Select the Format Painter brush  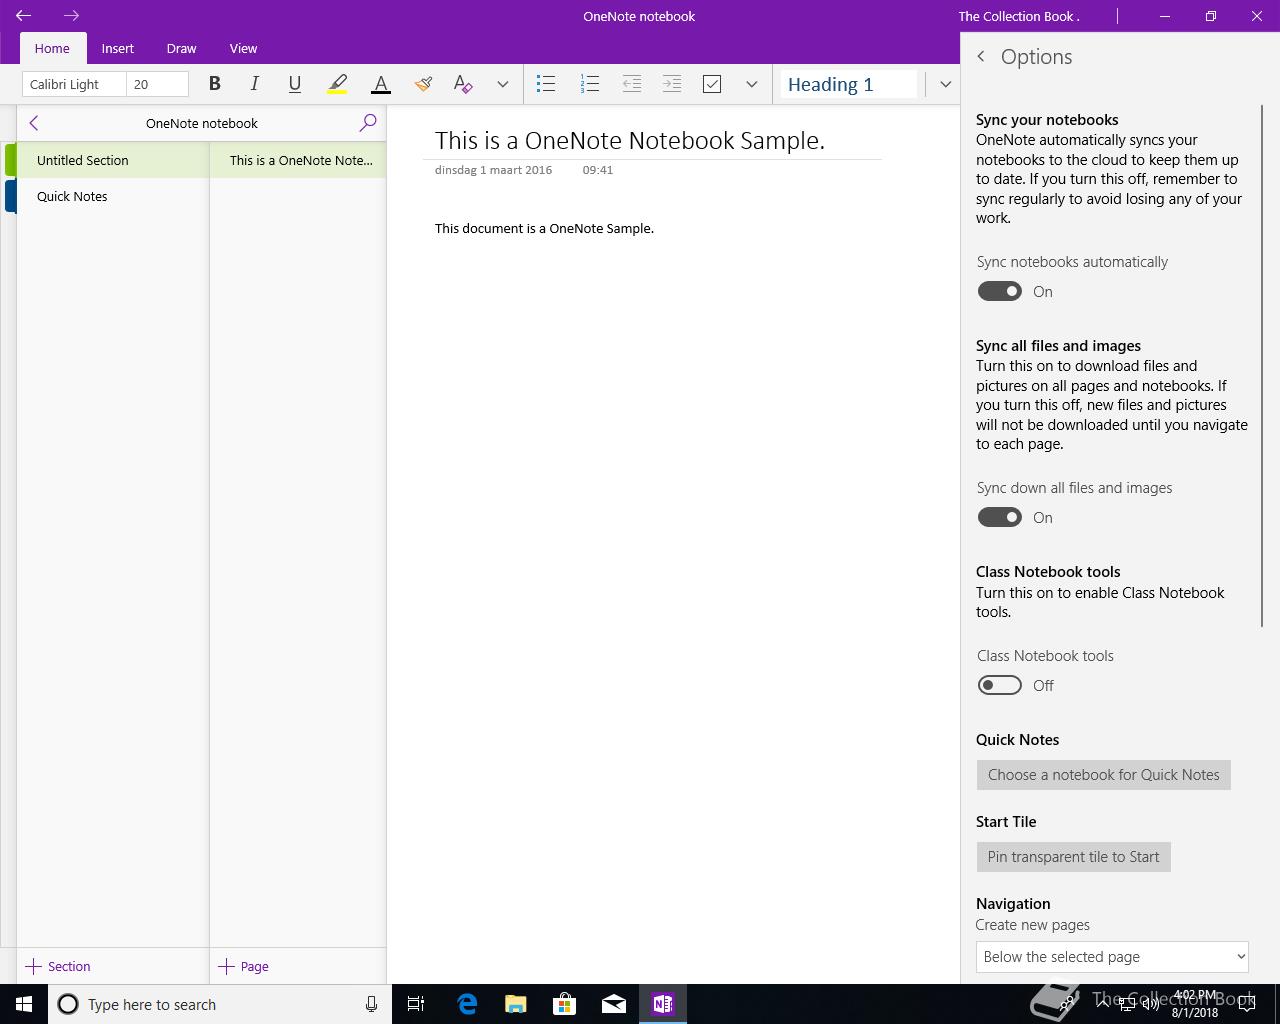pos(423,84)
